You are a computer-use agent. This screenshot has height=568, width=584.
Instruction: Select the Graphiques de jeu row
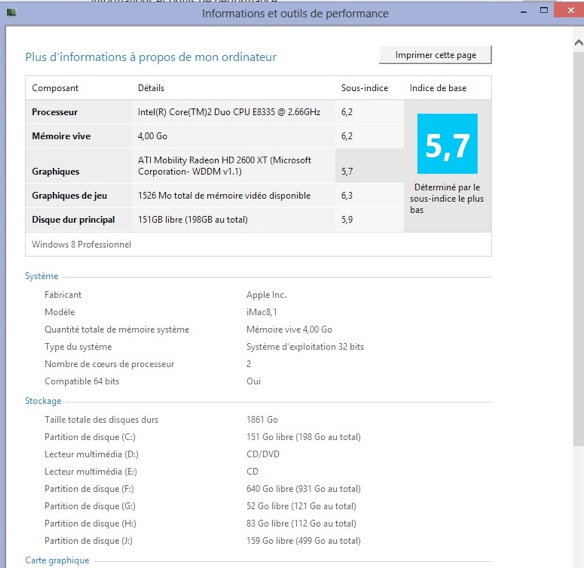point(215,196)
